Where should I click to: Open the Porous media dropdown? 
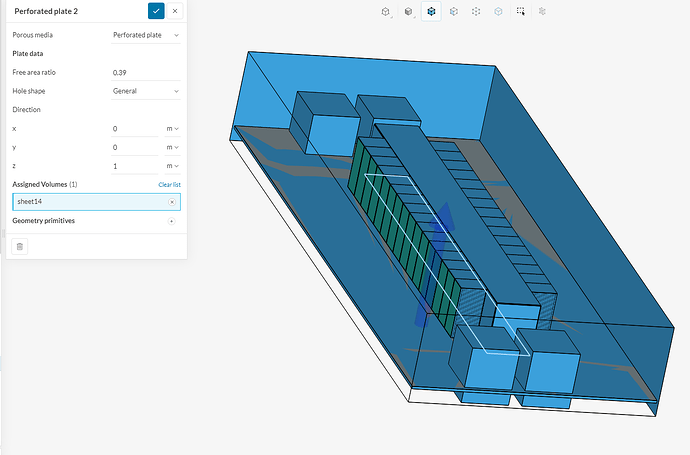click(145, 35)
